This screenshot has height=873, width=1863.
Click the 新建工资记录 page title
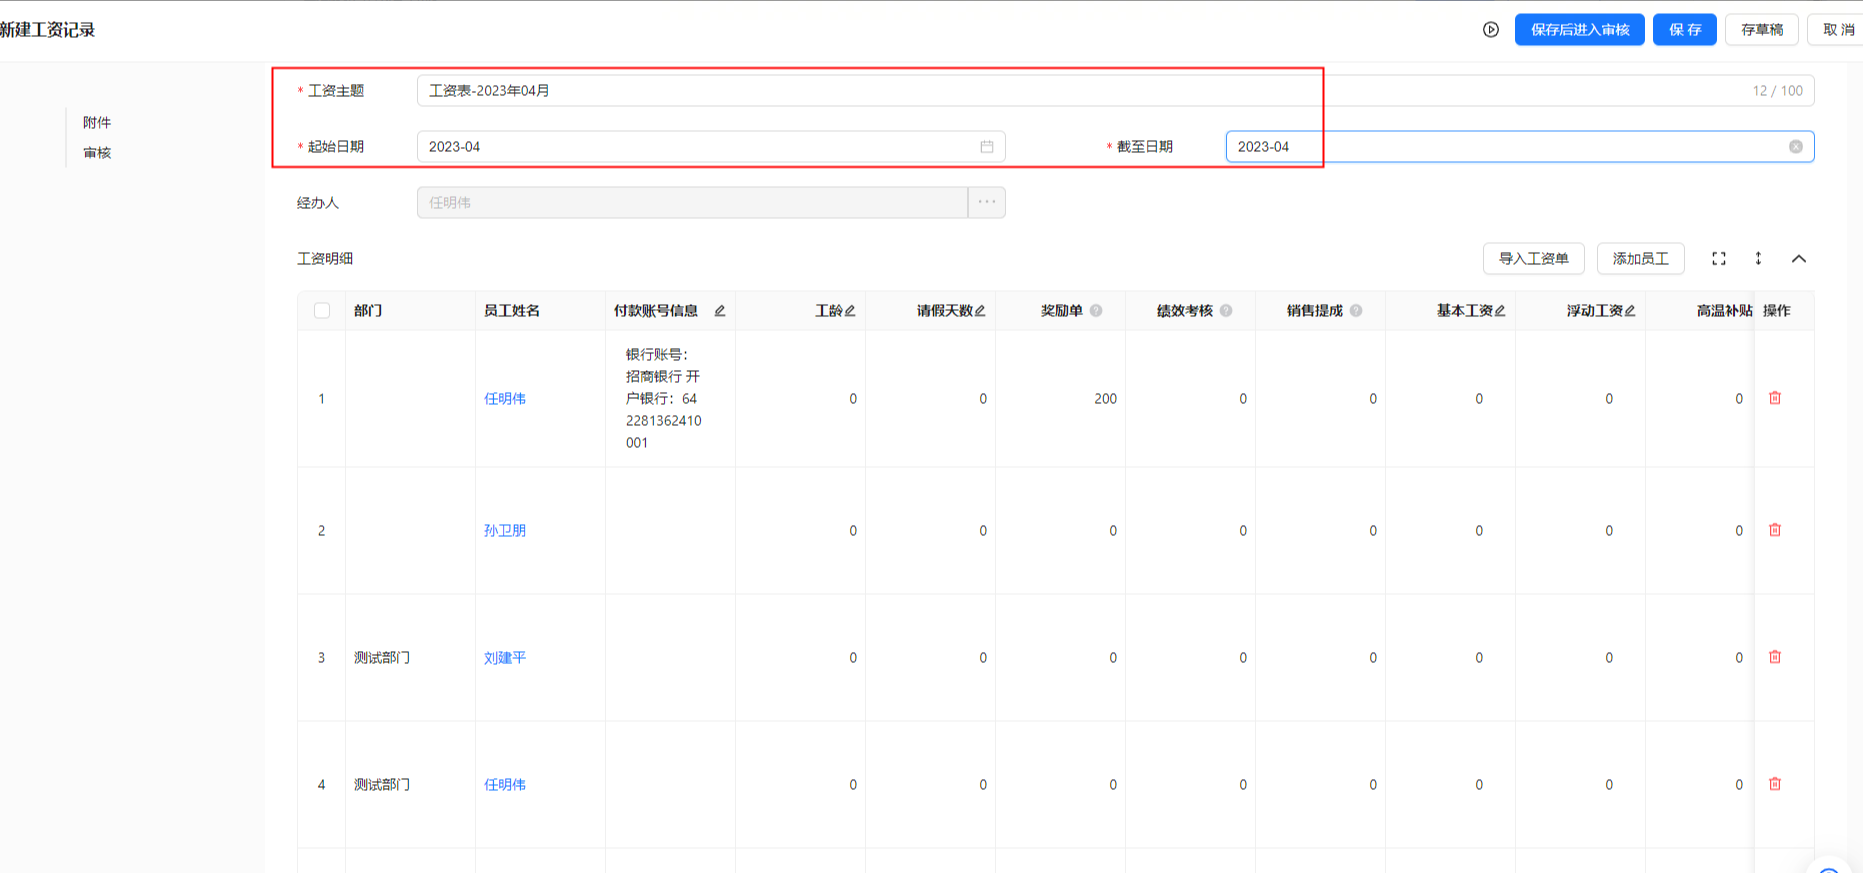(x=47, y=30)
